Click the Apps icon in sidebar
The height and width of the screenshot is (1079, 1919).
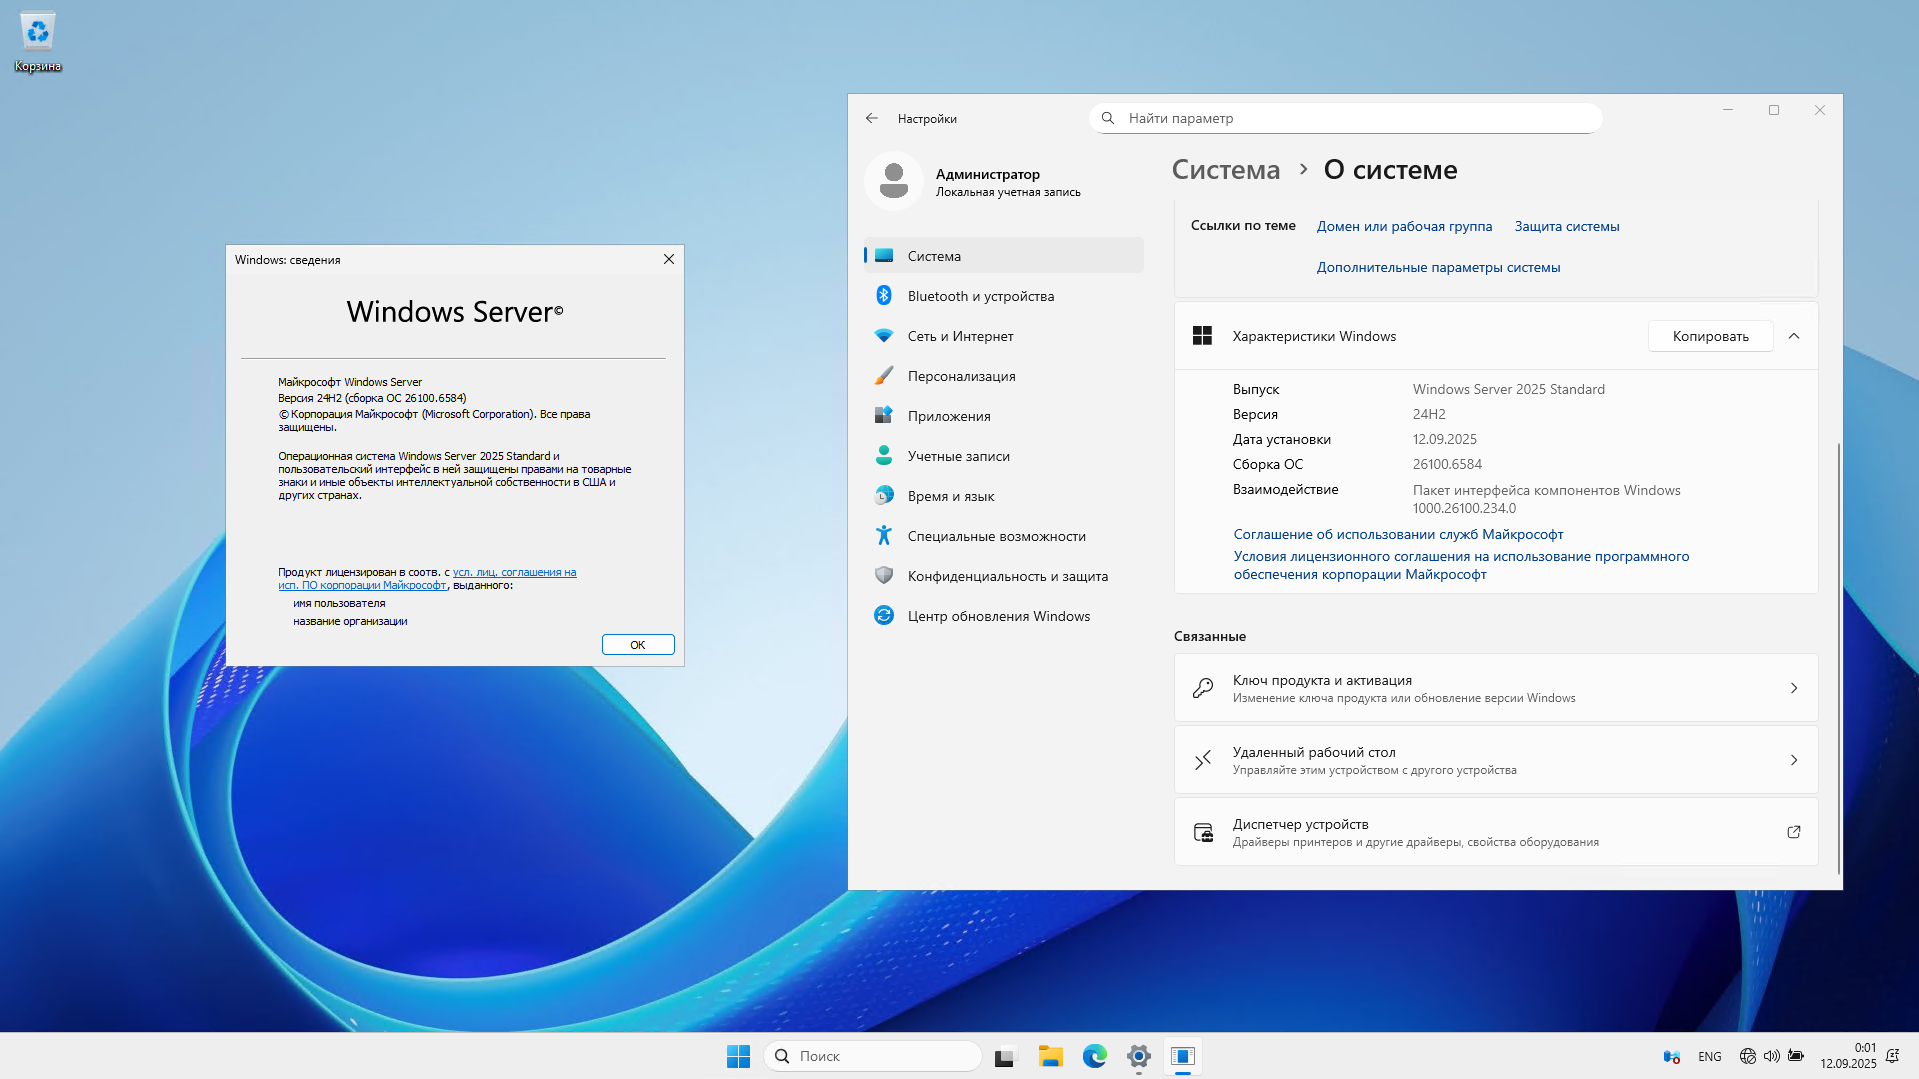click(884, 415)
